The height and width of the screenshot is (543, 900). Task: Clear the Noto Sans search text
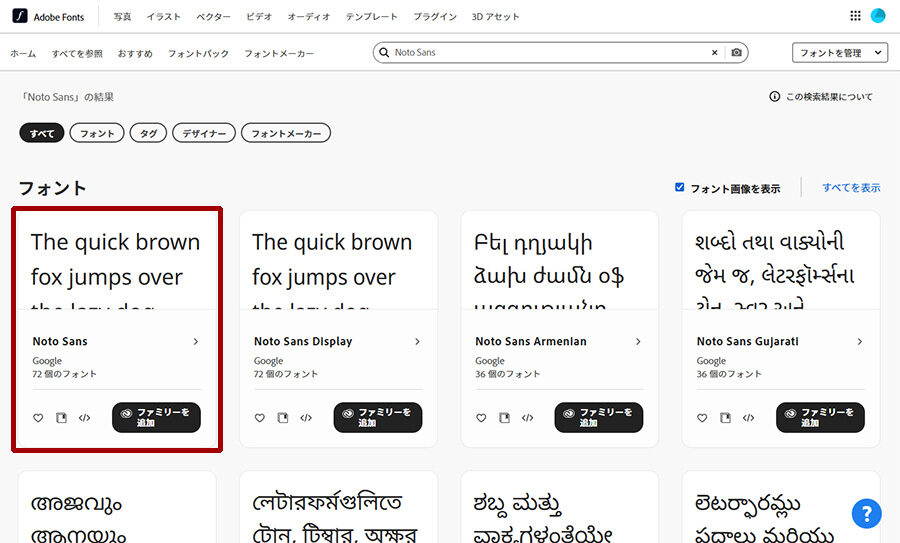(715, 52)
